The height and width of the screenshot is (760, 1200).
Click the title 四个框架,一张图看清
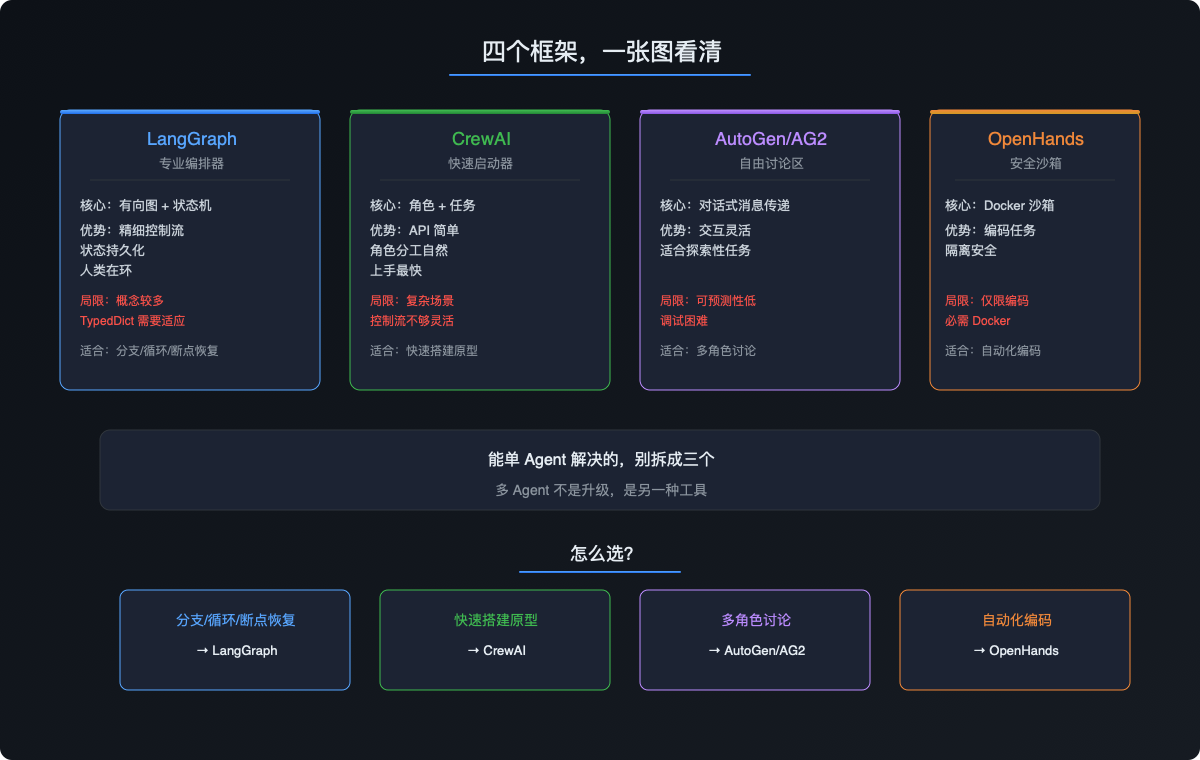[x=601, y=52]
